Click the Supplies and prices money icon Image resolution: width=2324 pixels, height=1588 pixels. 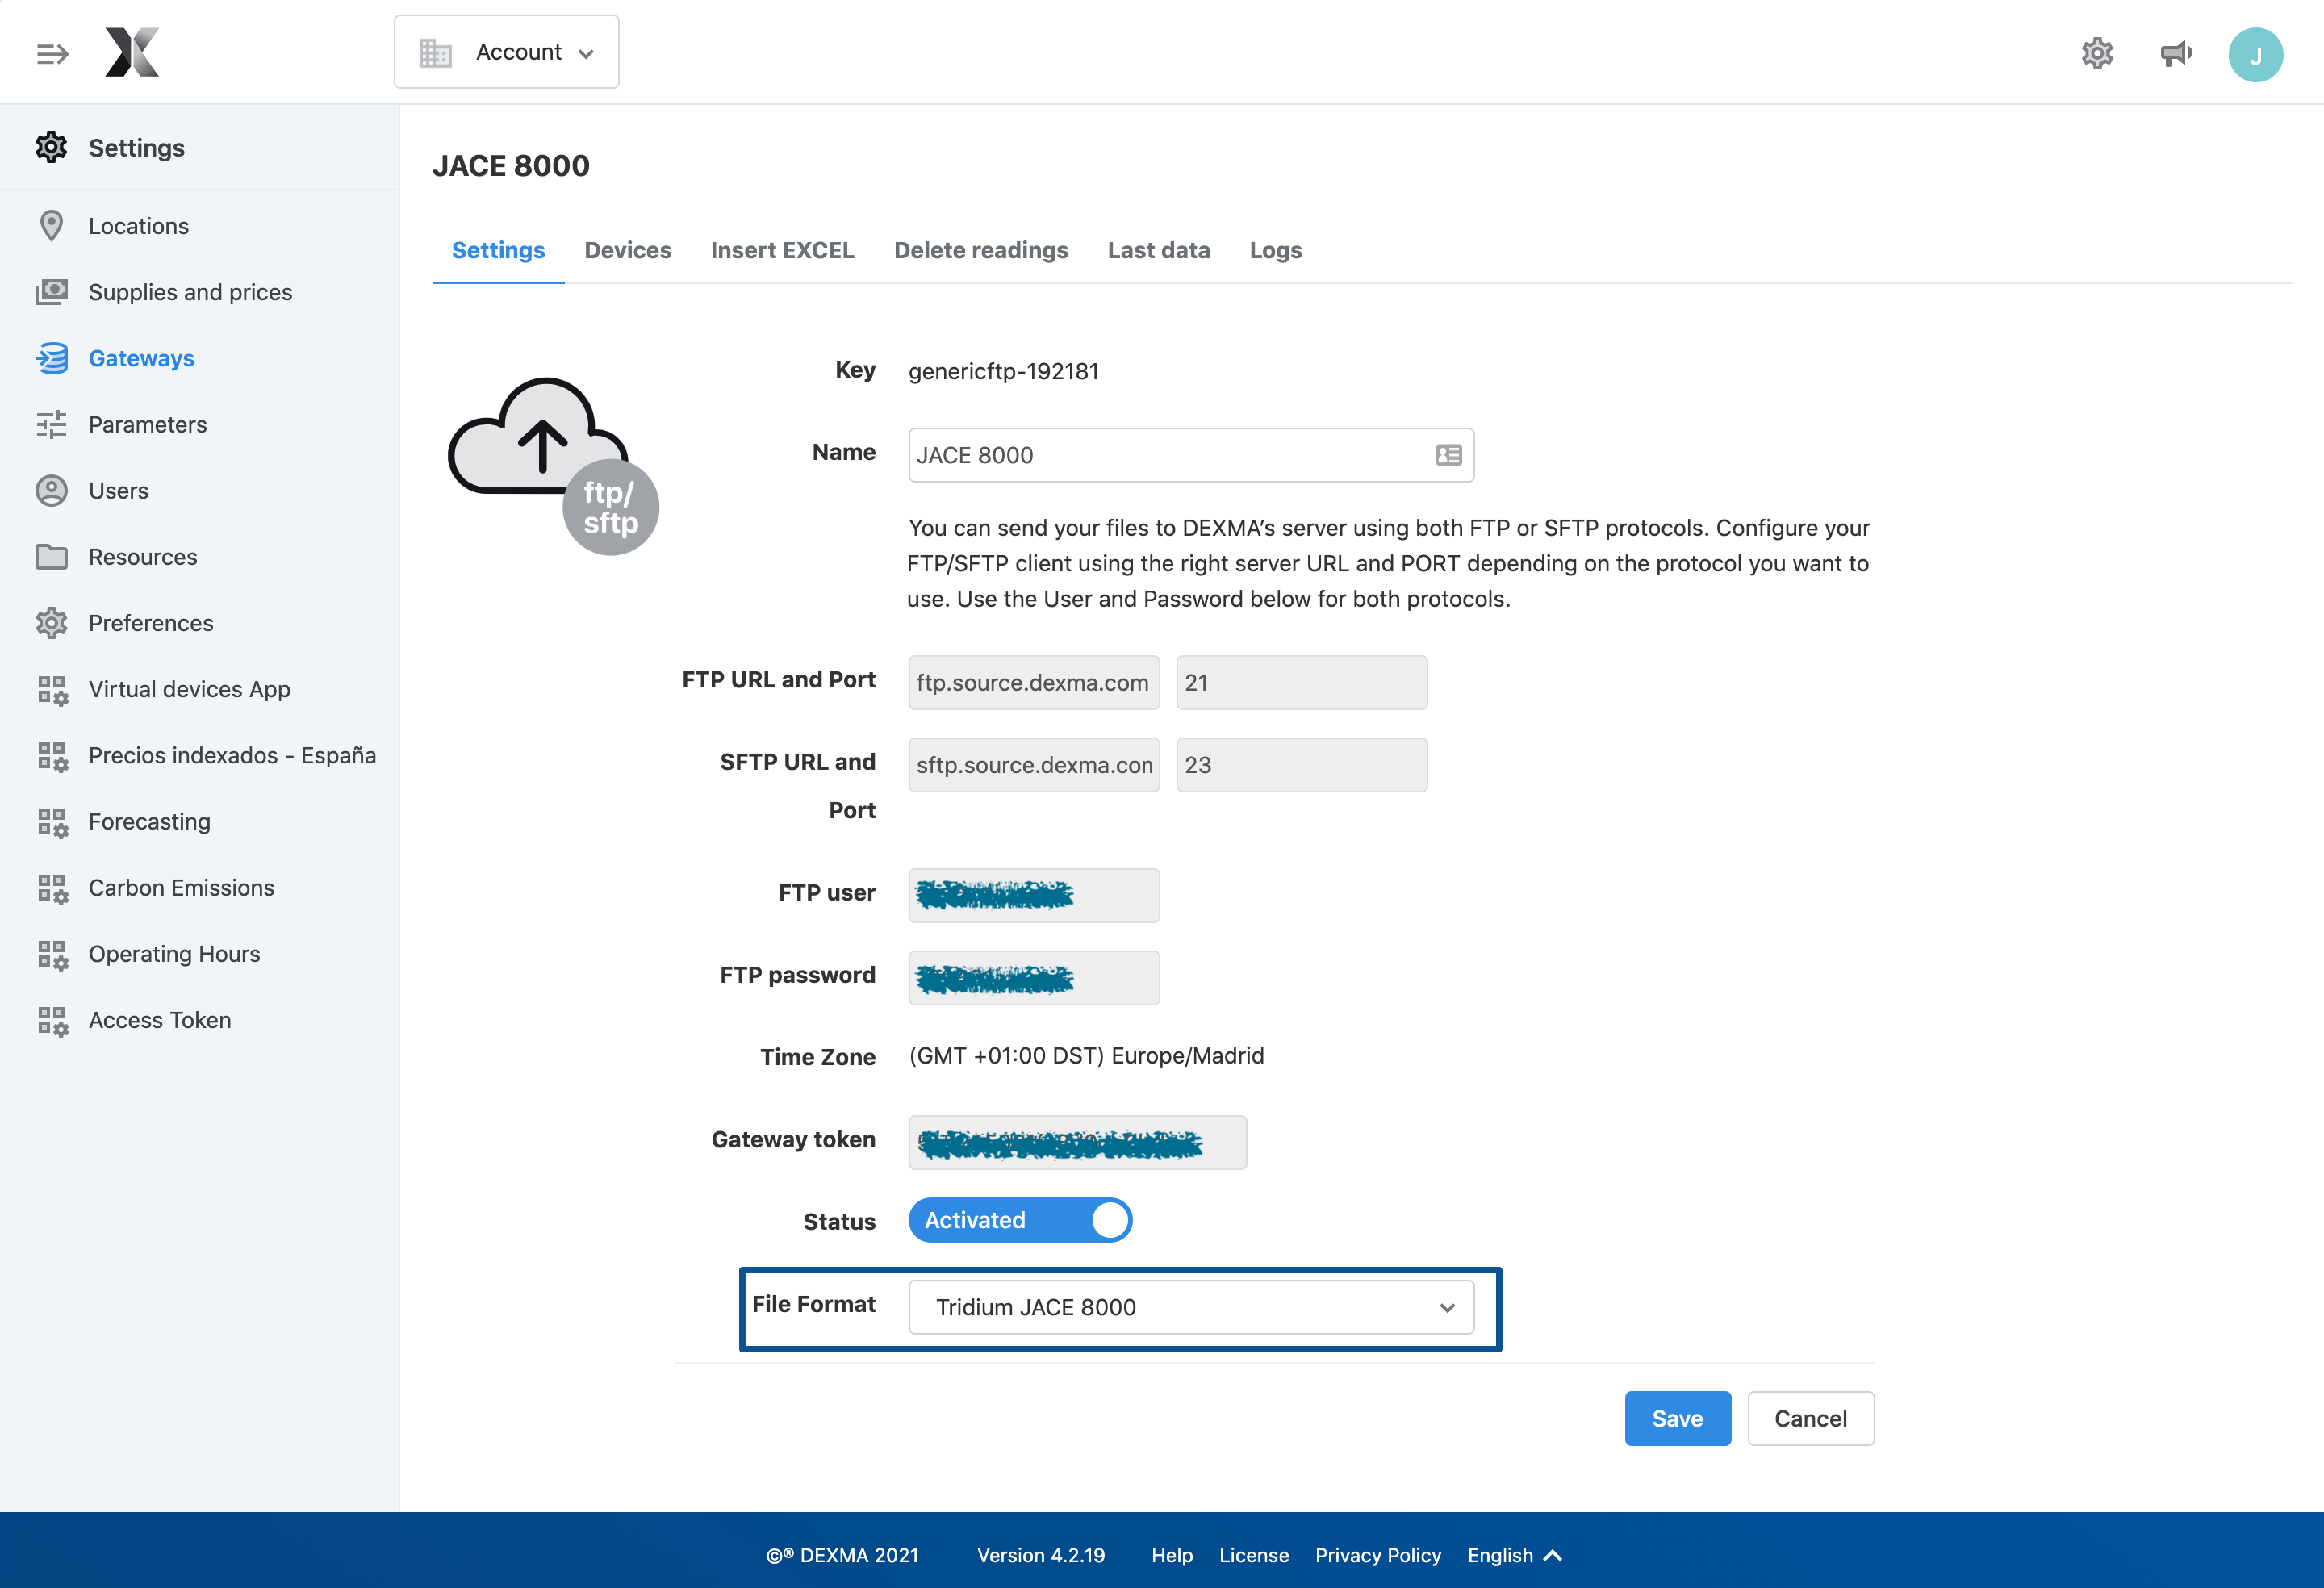(51, 292)
